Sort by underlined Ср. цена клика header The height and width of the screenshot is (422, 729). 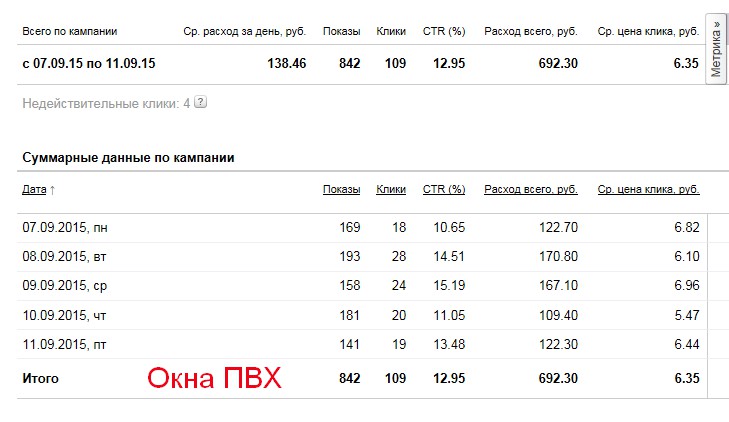648,189
